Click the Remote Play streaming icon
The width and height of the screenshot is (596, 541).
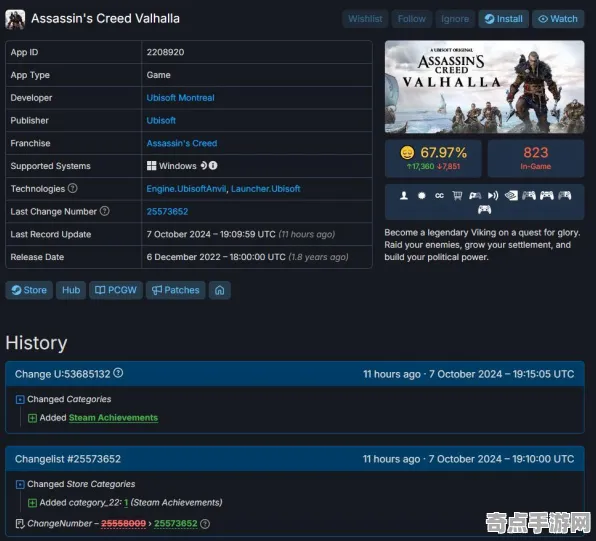click(x=493, y=195)
